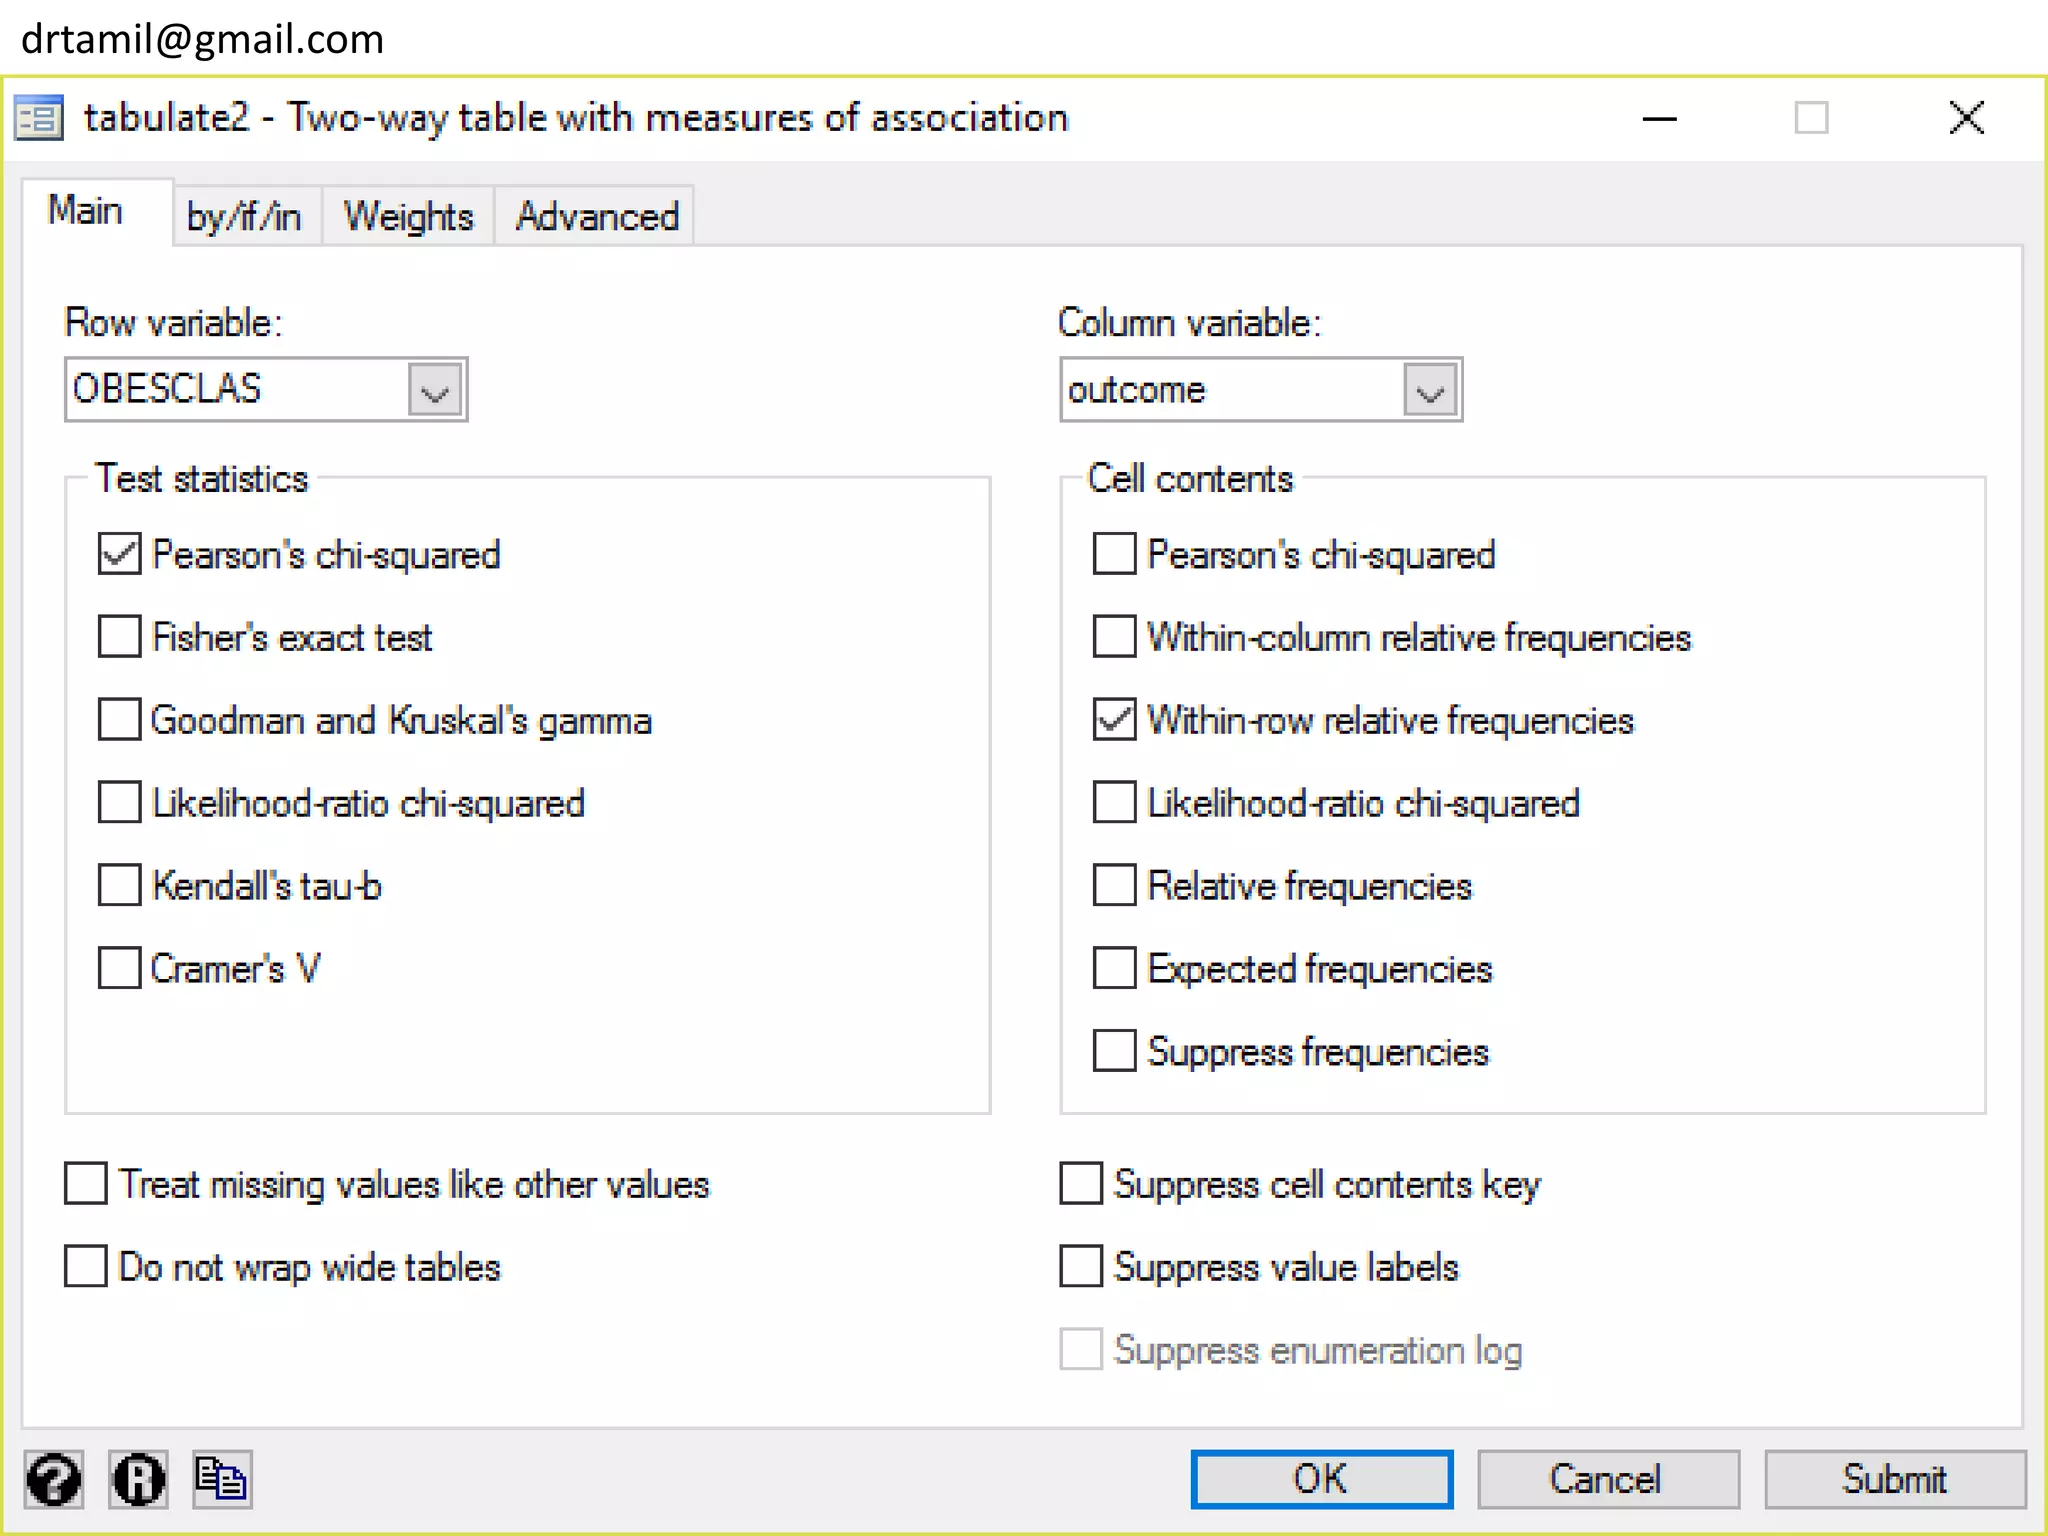Image resolution: width=2048 pixels, height=1536 pixels.
Task: Enable Cramer's V test statistic
Action: tap(119, 968)
